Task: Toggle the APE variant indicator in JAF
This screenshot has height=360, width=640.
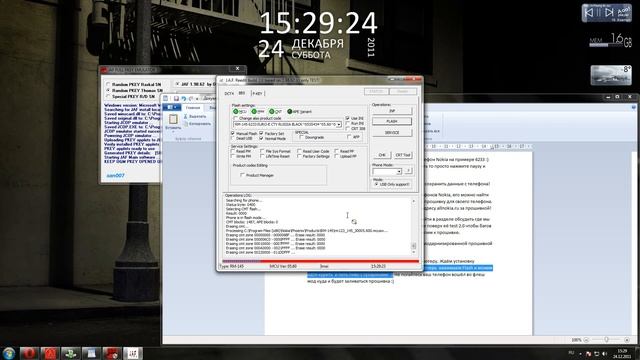Action: (289, 111)
